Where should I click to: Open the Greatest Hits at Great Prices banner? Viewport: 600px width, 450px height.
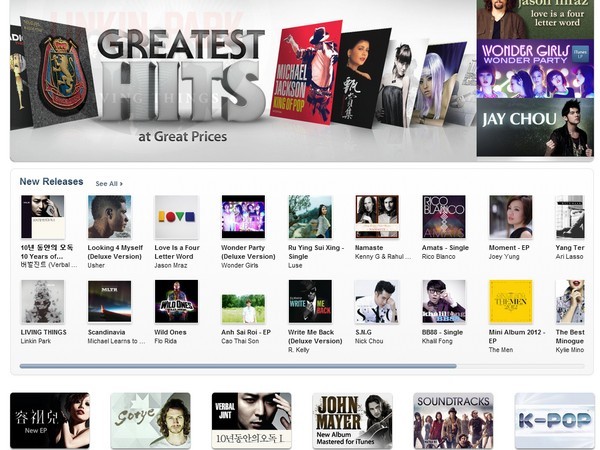tap(243, 80)
